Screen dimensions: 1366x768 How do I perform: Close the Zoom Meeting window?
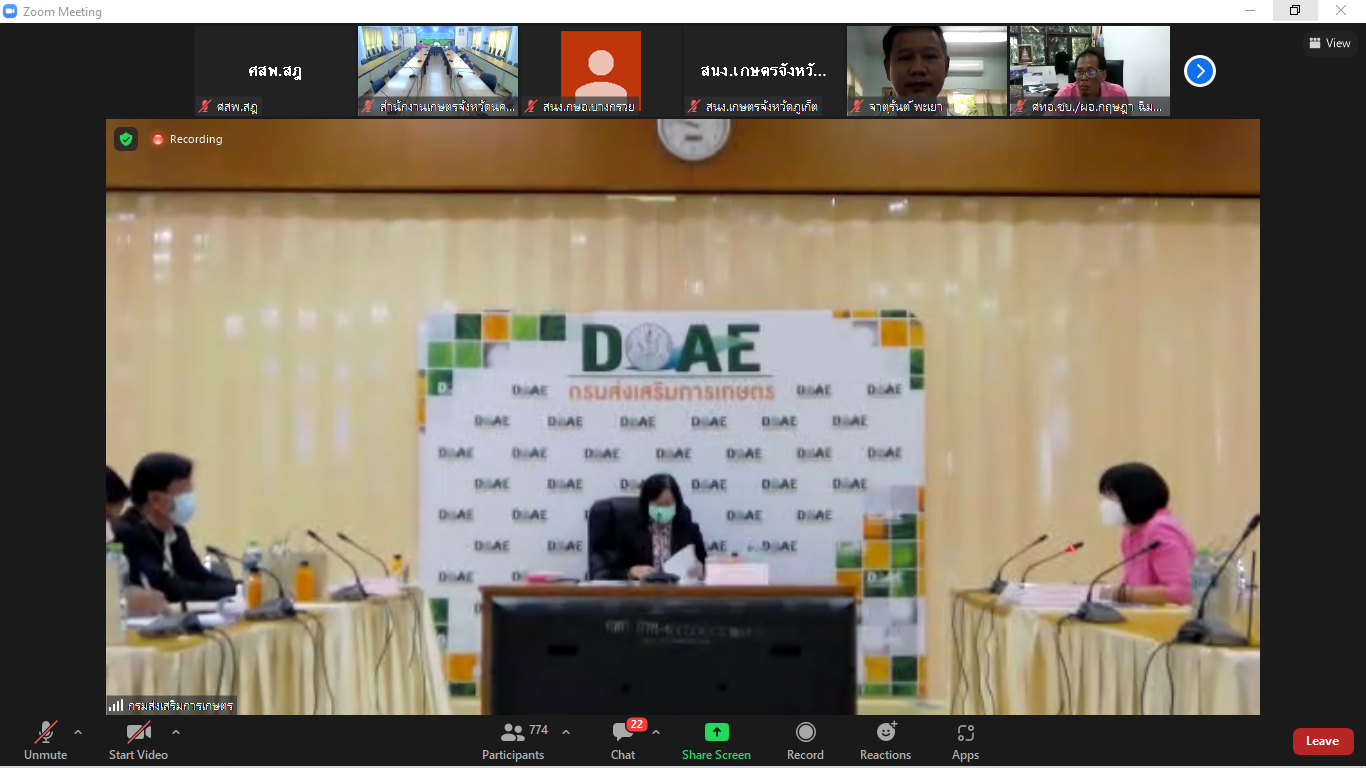pos(1341,11)
